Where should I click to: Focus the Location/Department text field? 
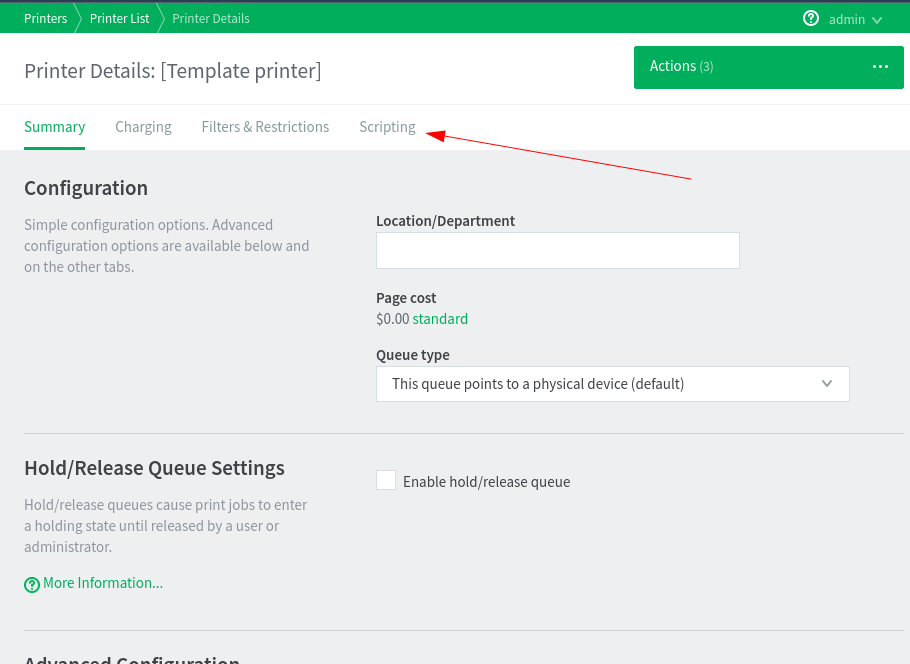(557, 251)
